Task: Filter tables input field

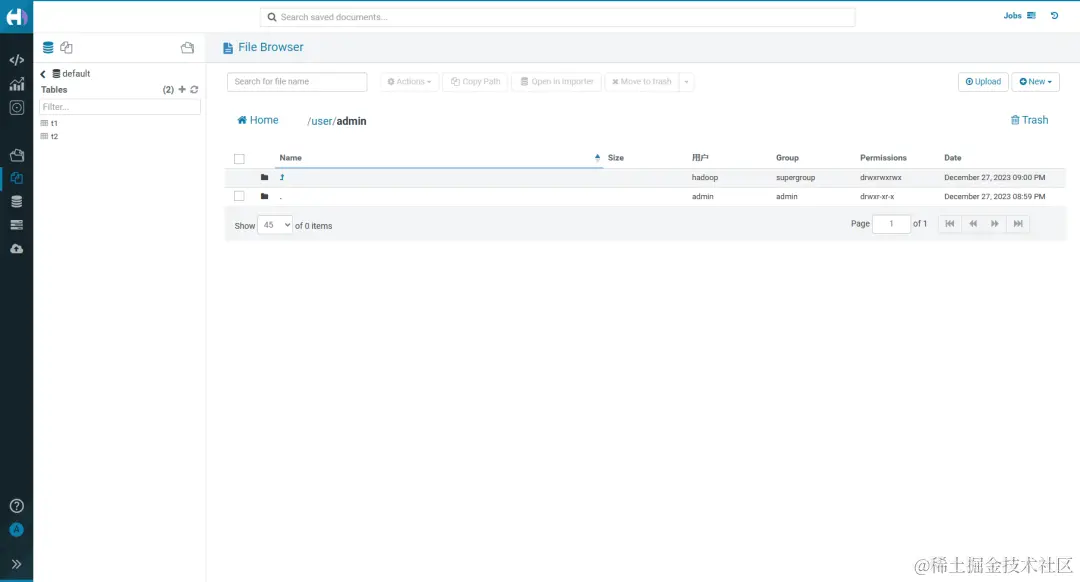Action: pyautogui.click(x=120, y=107)
